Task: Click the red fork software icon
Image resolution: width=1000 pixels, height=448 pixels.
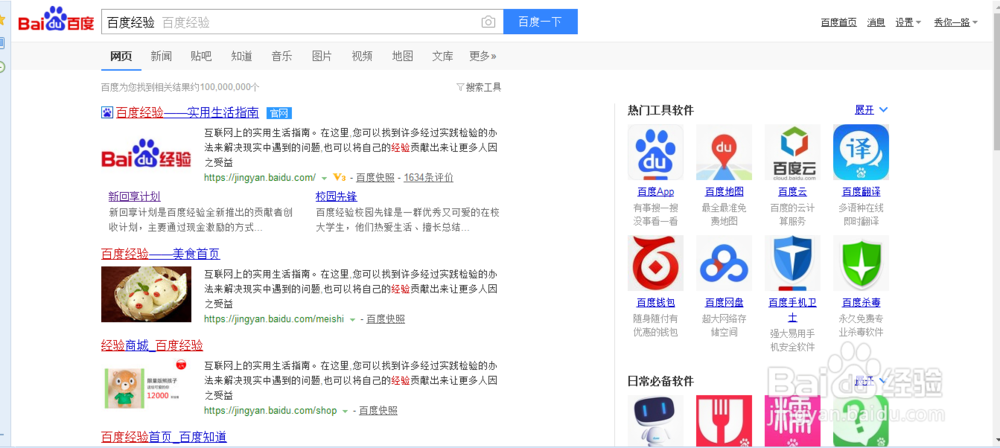Action: [x=724, y=421]
